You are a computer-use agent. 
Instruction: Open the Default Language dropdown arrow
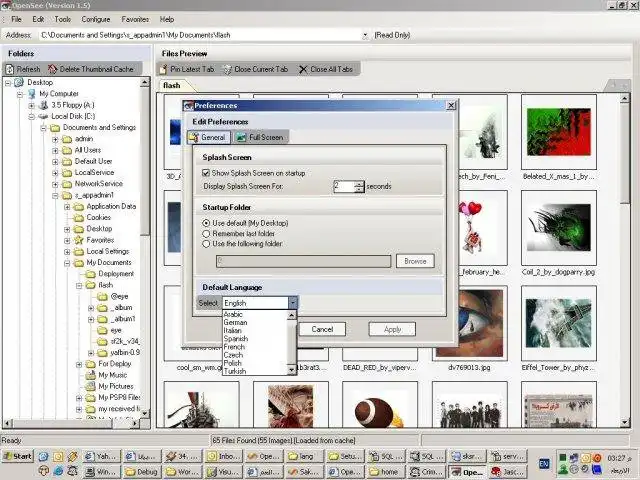[x=292, y=302]
